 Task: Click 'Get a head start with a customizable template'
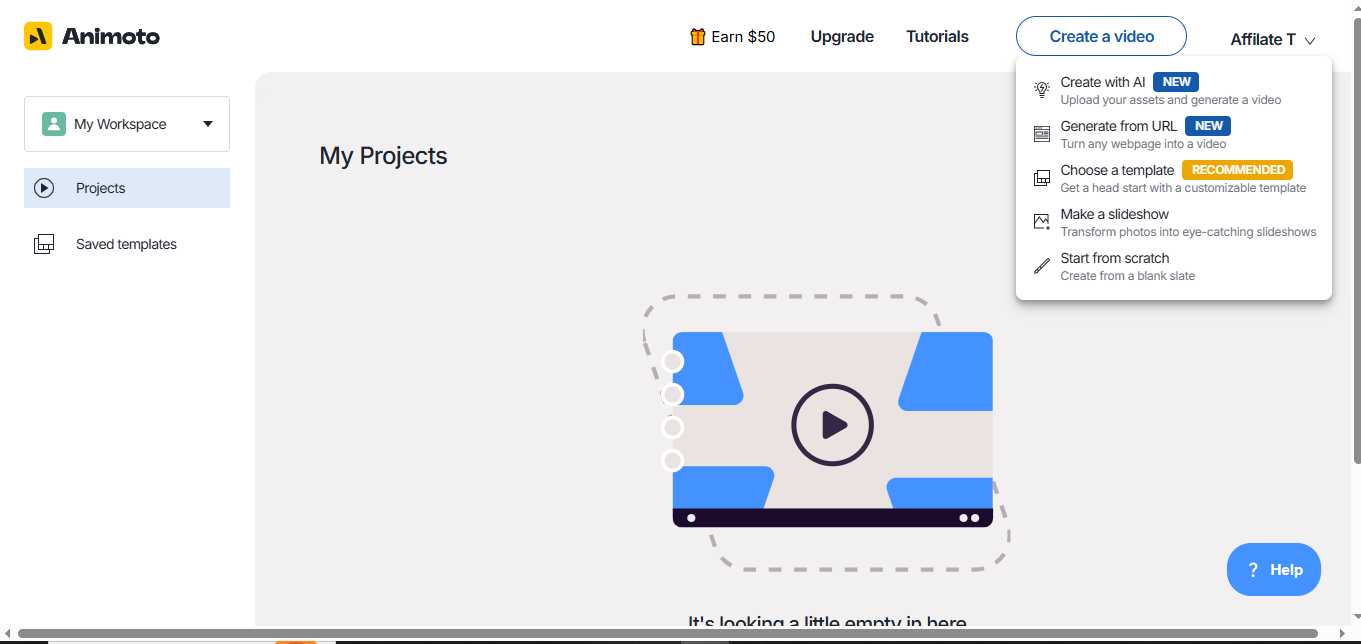coord(1183,188)
